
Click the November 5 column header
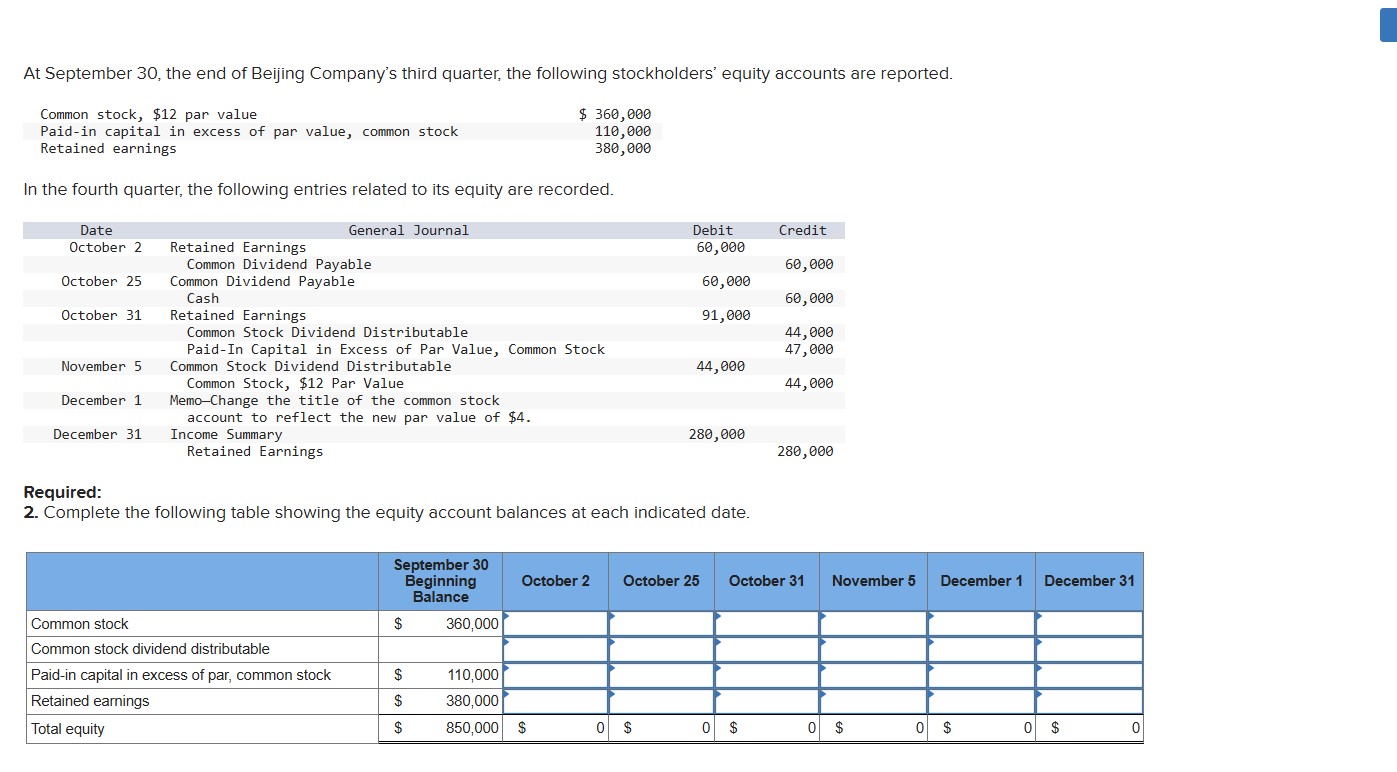[x=874, y=581]
